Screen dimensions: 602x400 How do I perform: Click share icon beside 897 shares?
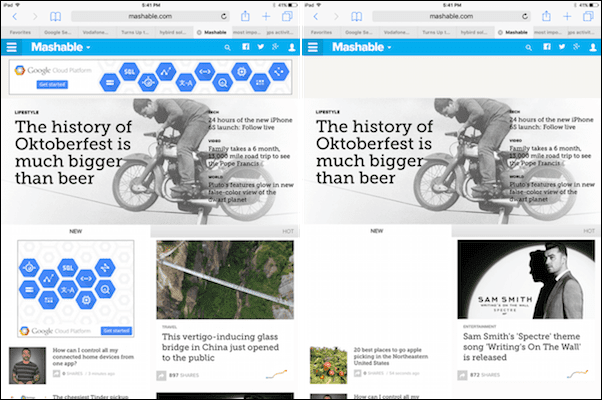click(161, 375)
